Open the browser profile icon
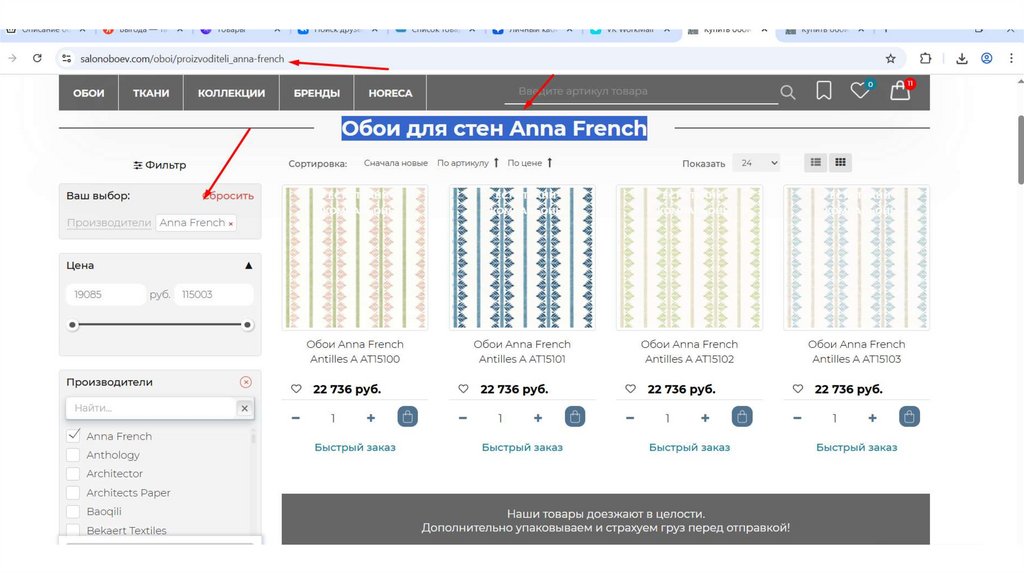The height and width of the screenshot is (574, 1024). pos(987,59)
